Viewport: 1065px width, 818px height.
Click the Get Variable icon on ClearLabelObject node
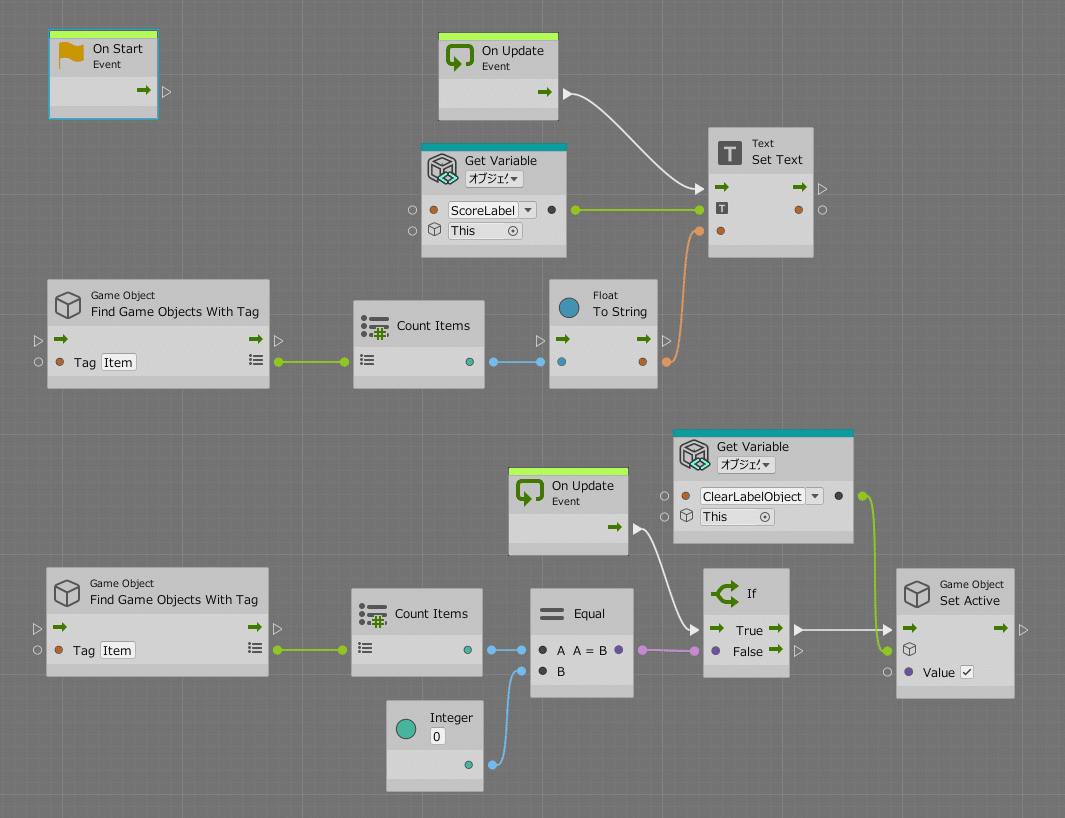pyautogui.click(x=695, y=455)
